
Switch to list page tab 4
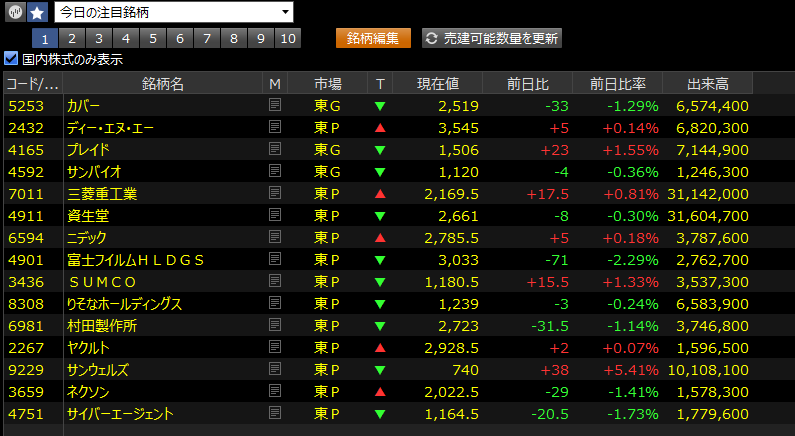coord(126,38)
